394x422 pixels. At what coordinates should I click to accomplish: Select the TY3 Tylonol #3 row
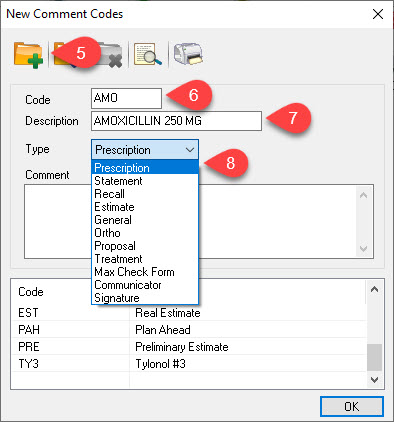point(189,364)
